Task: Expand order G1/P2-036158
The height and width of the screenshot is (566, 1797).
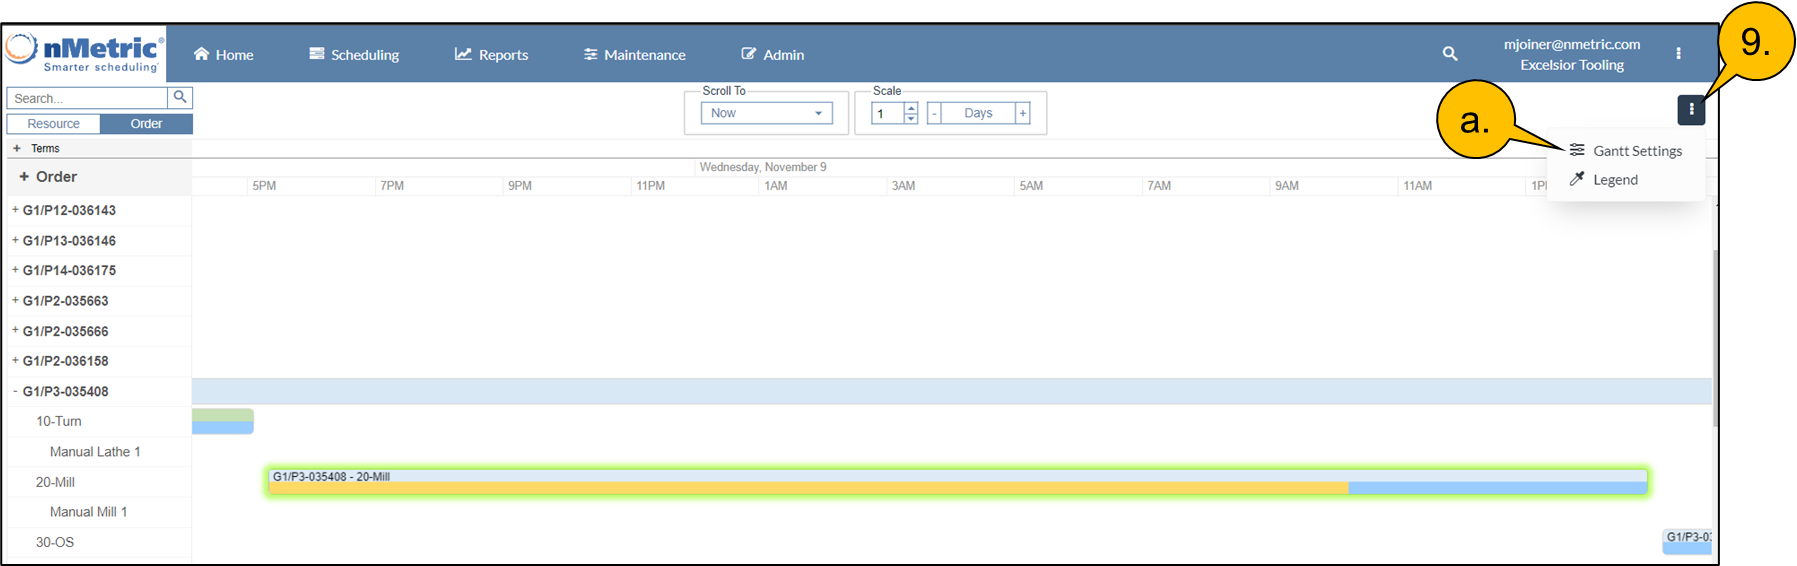Action: coord(15,360)
